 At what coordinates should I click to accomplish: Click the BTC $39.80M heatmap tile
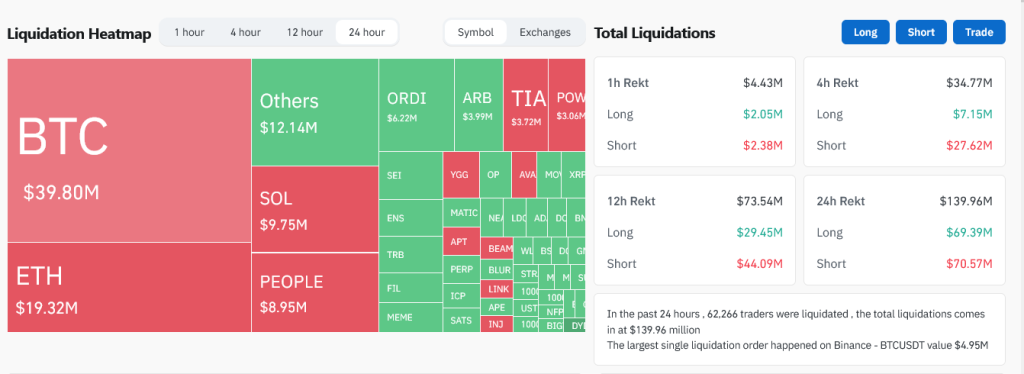click(x=129, y=151)
